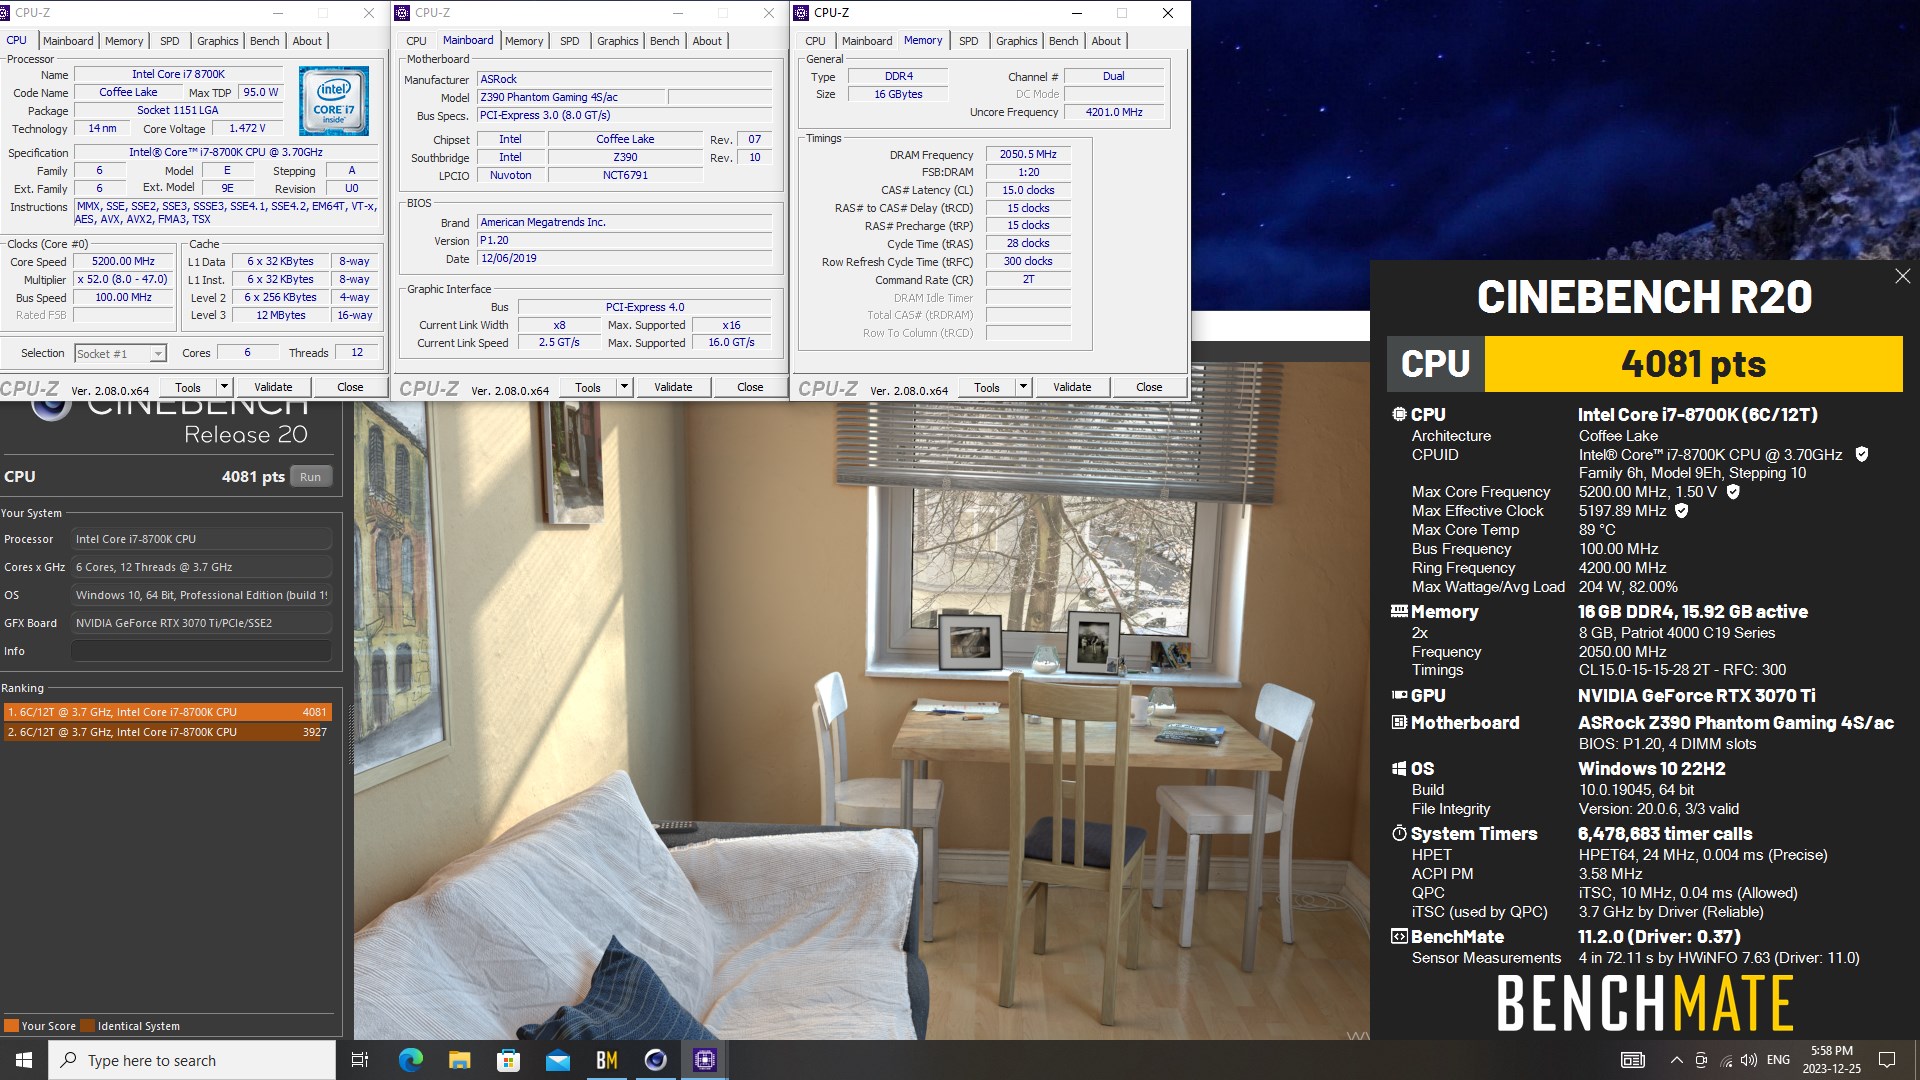Screen dimensions: 1920x1080
Task: Click the DRAM Frequency value 2050.5 MHz
Action: (x=1028, y=154)
